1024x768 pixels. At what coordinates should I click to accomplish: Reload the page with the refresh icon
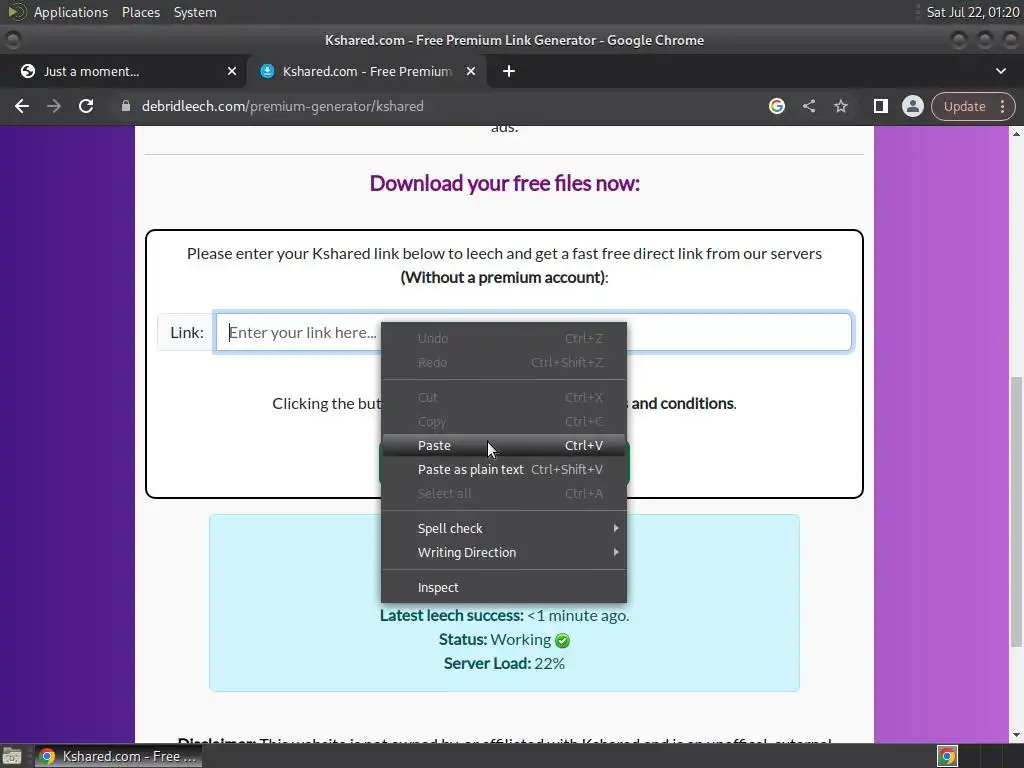[86, 106]
